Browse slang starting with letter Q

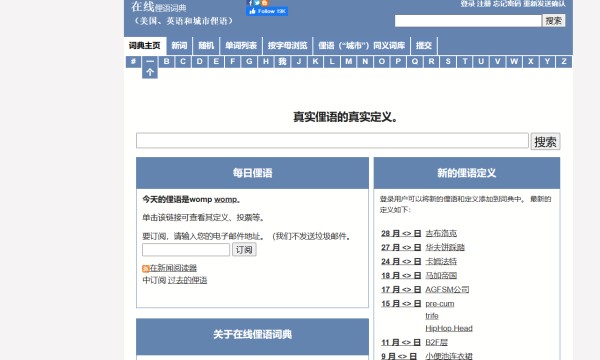point(415,62)
